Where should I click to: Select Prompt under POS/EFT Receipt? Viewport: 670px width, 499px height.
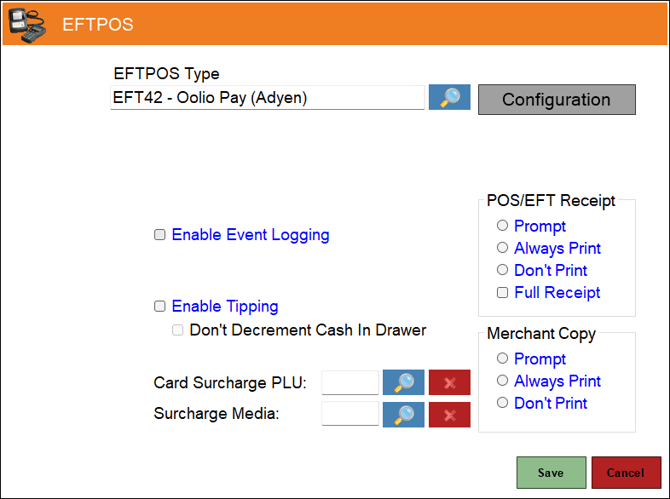click(502, 225)
